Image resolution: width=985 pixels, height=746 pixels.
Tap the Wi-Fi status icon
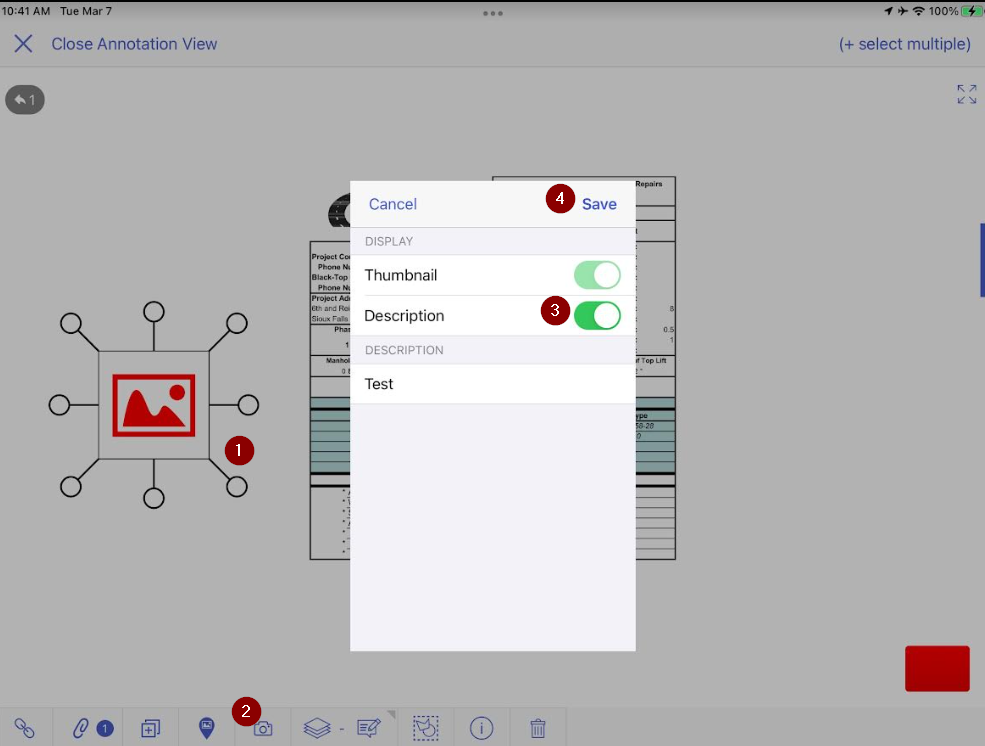[x=918, y=11]
